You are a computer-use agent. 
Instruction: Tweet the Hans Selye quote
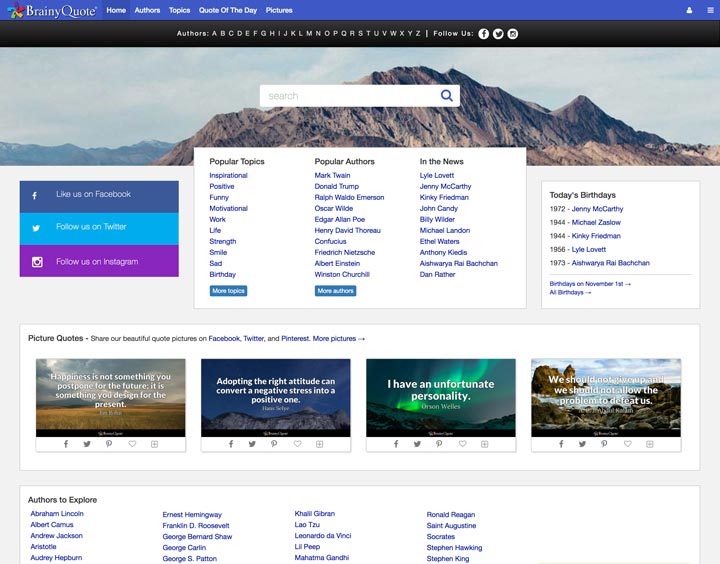coord(252,444)
